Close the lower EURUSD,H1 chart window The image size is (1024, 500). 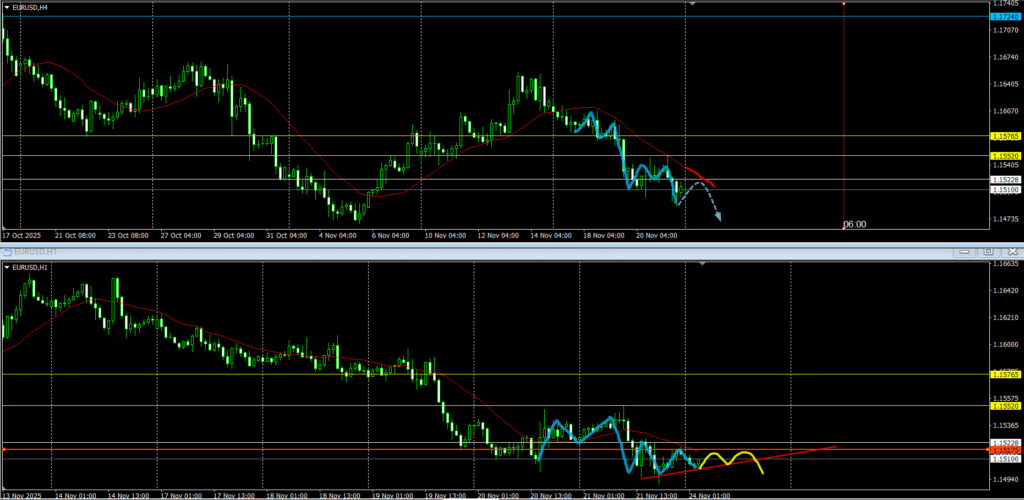pos(1010,252)
